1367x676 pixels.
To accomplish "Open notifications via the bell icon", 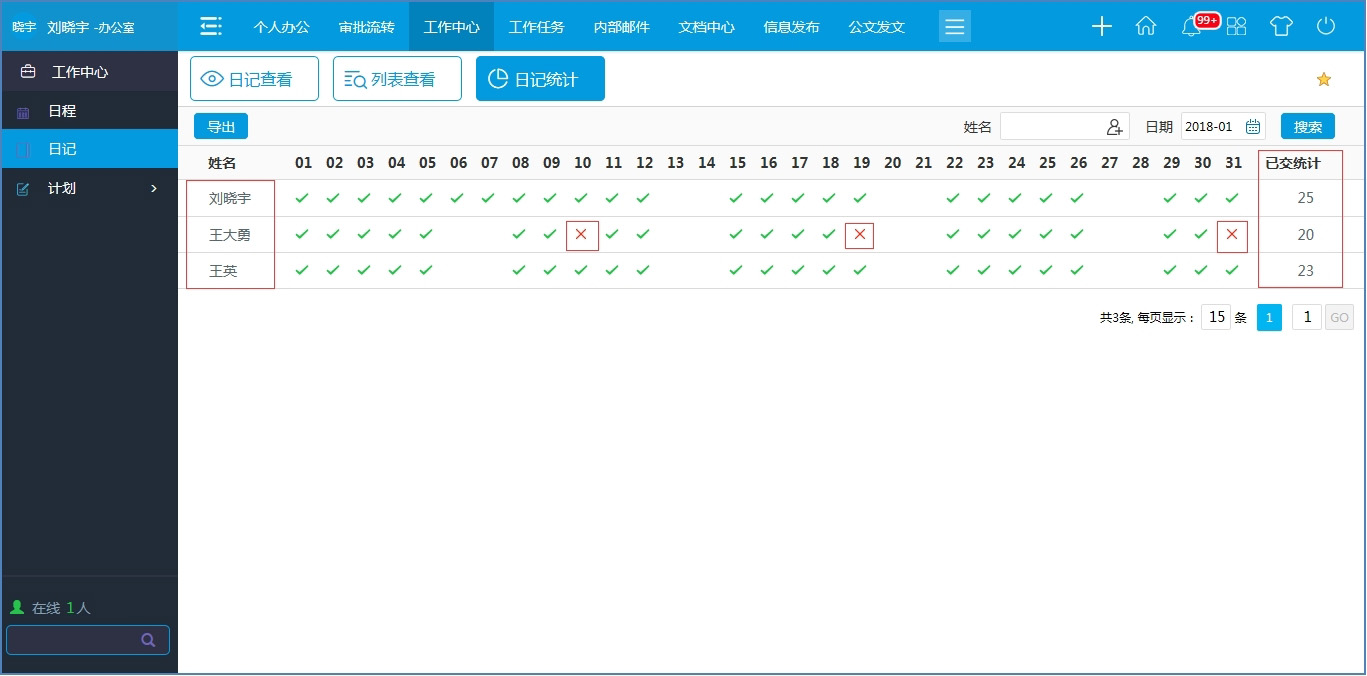I will point(1190,27).
